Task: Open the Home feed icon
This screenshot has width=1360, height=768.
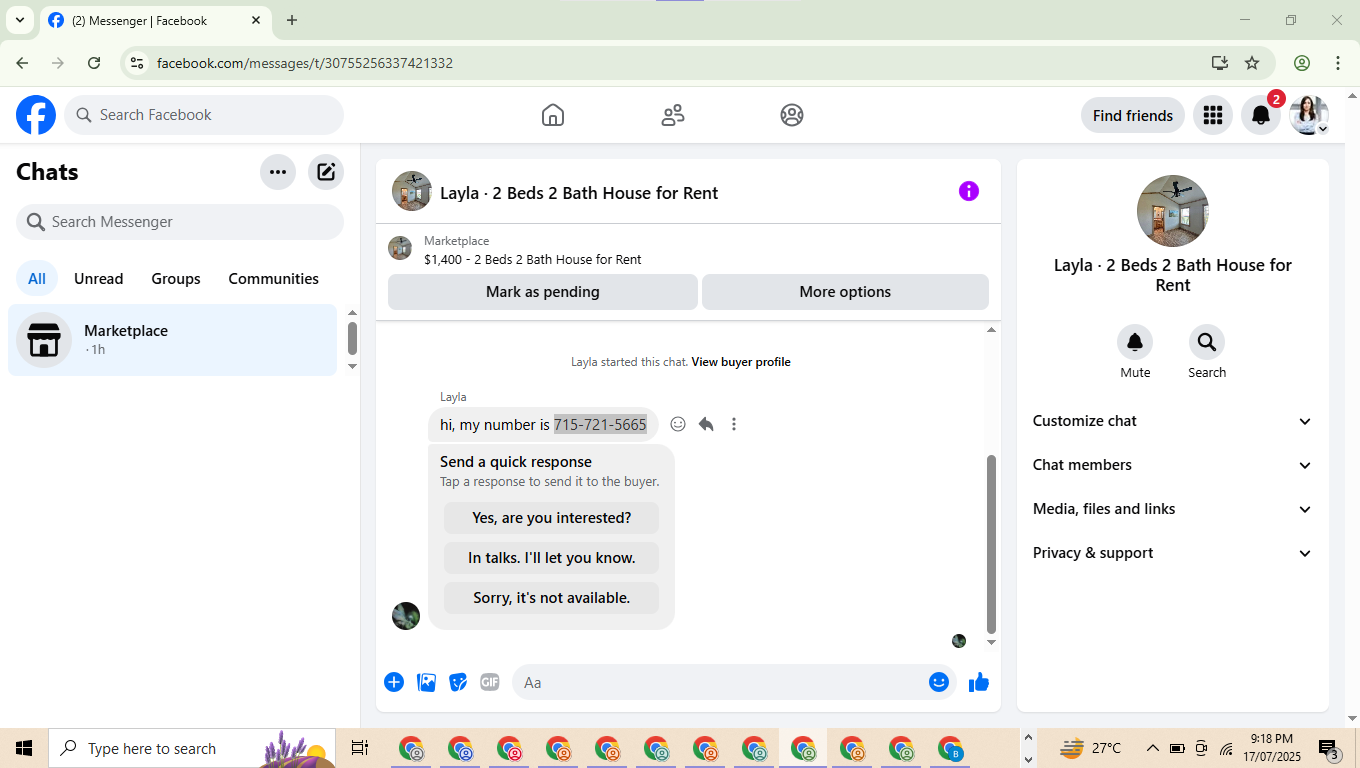Action: (553, 115)
